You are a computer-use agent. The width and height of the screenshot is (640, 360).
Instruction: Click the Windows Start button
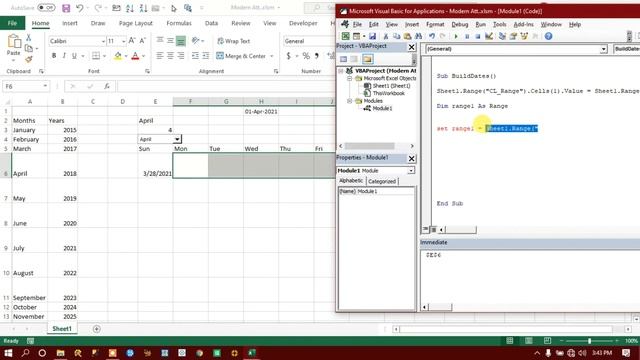coord(8,353)
